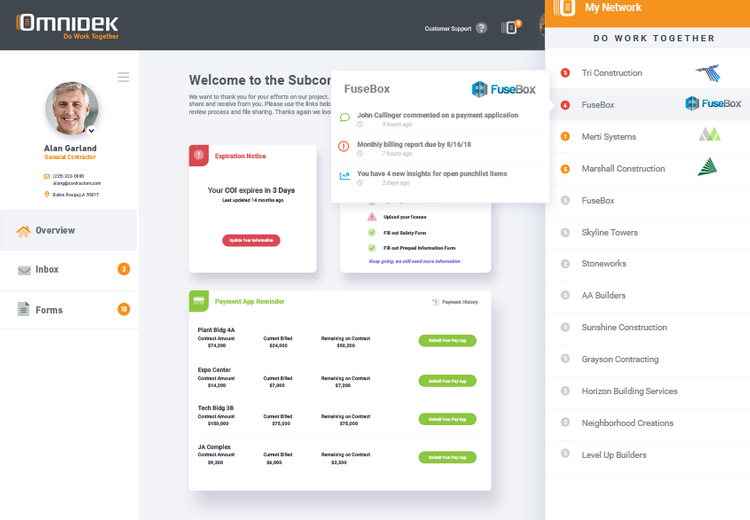Click John Callinger comment notification icon
The height and width of the screenshot is (520, 750).
[344, 117]
